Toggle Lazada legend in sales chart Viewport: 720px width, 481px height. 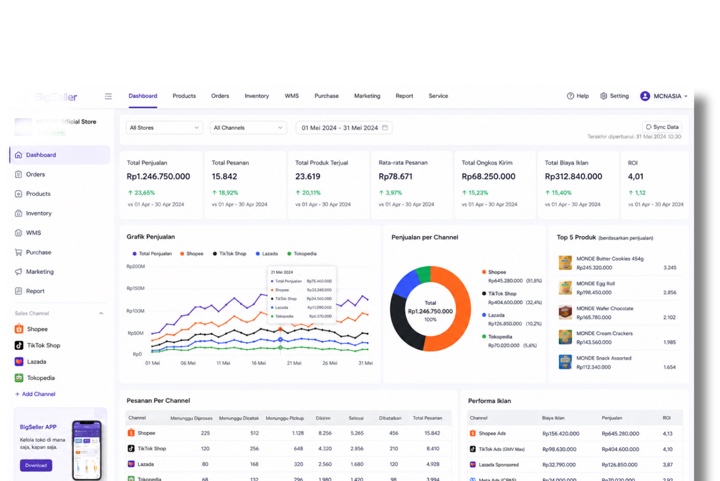[267, 253]
